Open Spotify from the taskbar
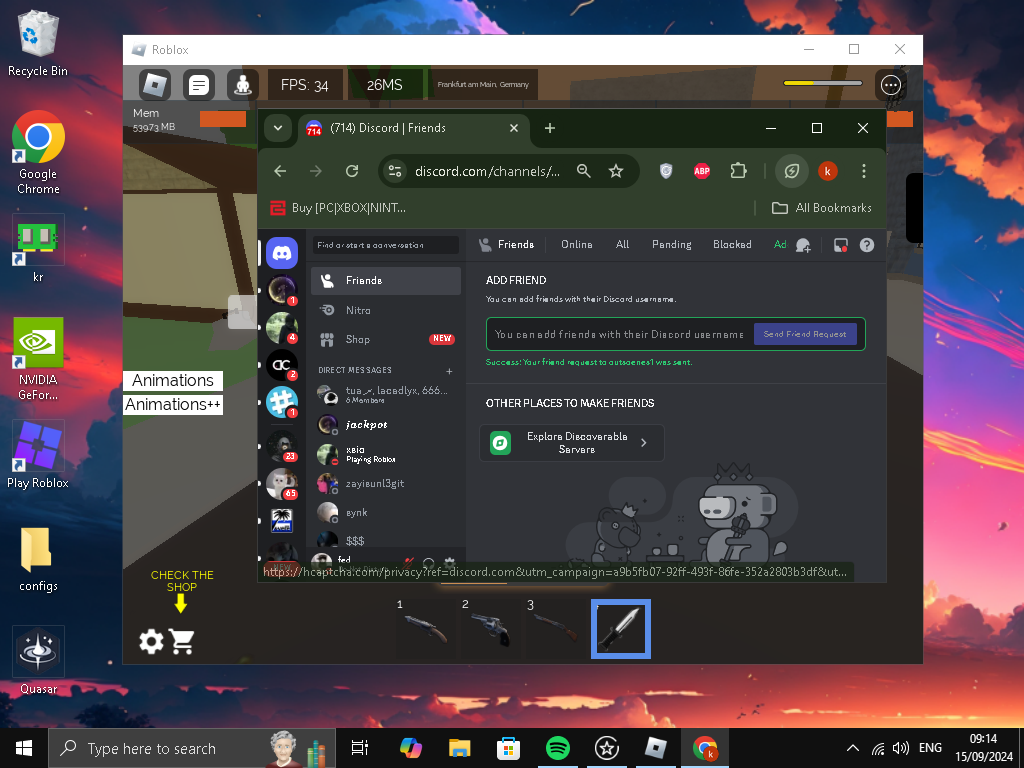 pyautogui.click(x=557, y=748)
